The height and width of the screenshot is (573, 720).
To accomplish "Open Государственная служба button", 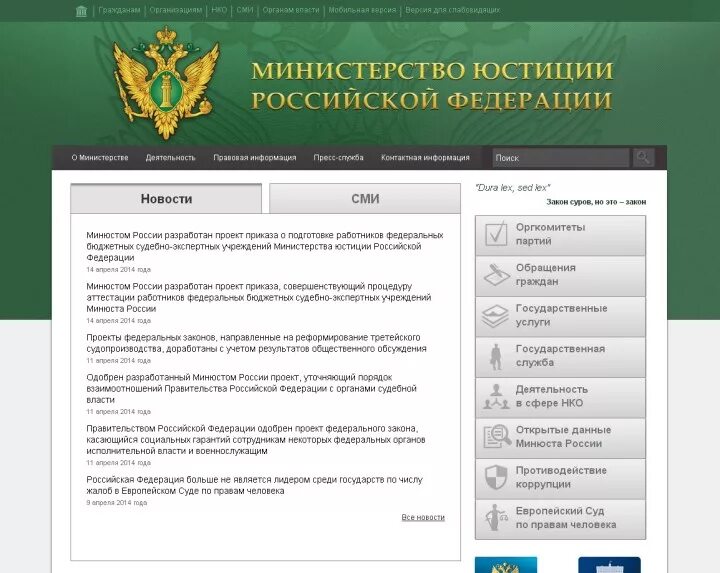I will [560, 357].
